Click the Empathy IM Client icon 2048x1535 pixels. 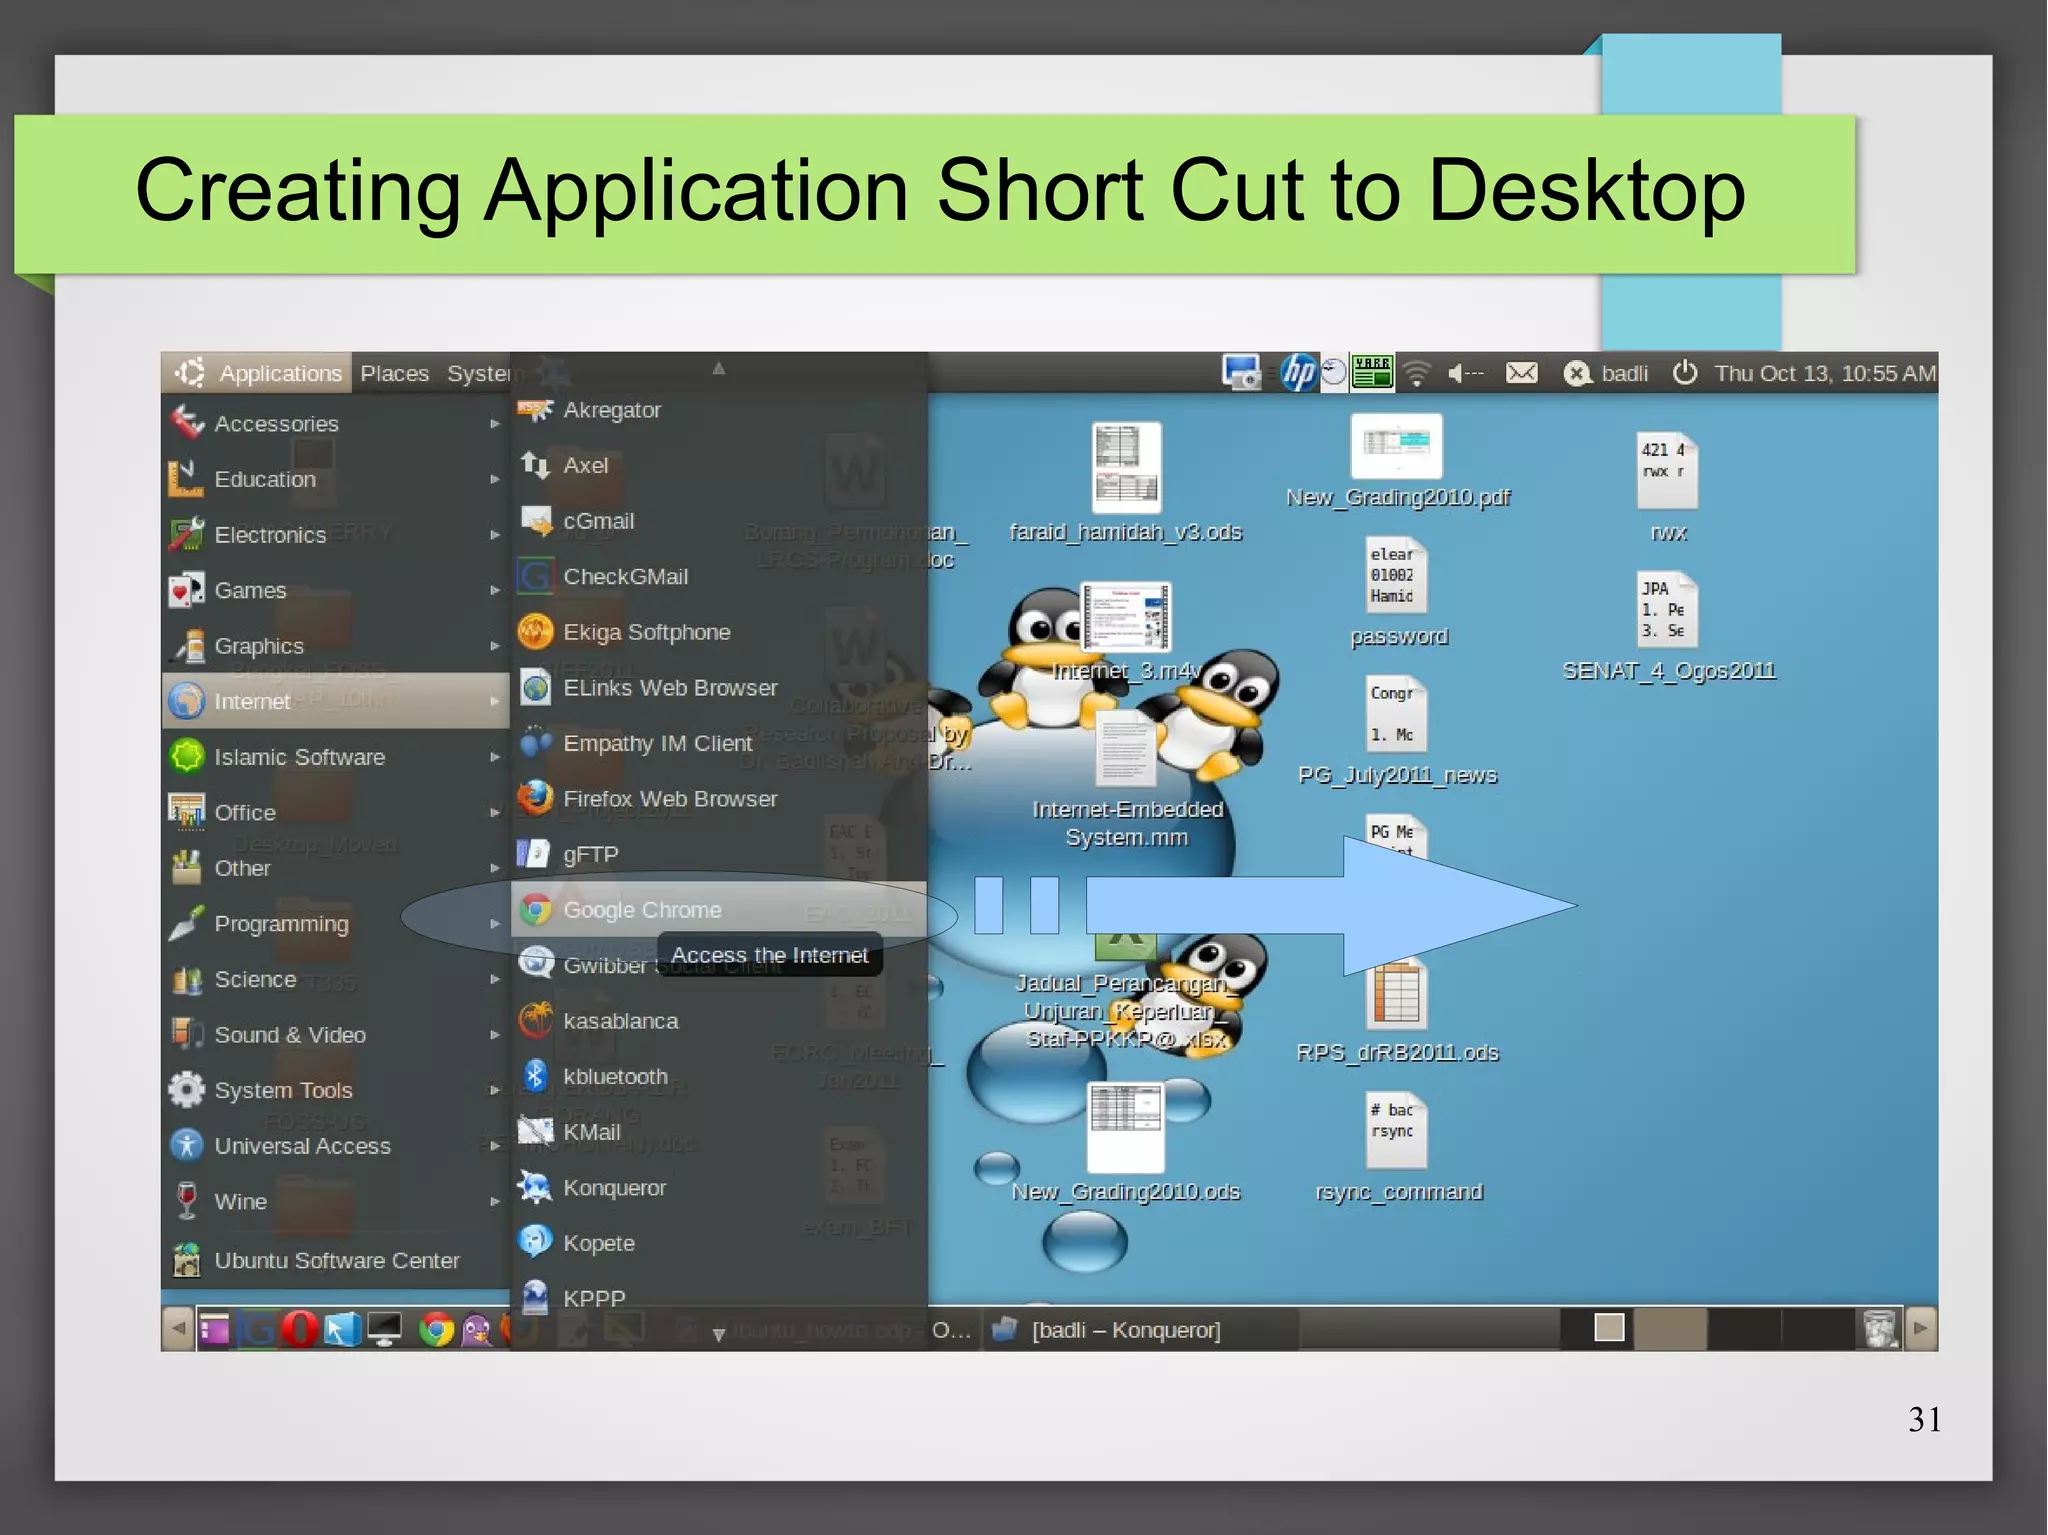click(x=535, y=743)
